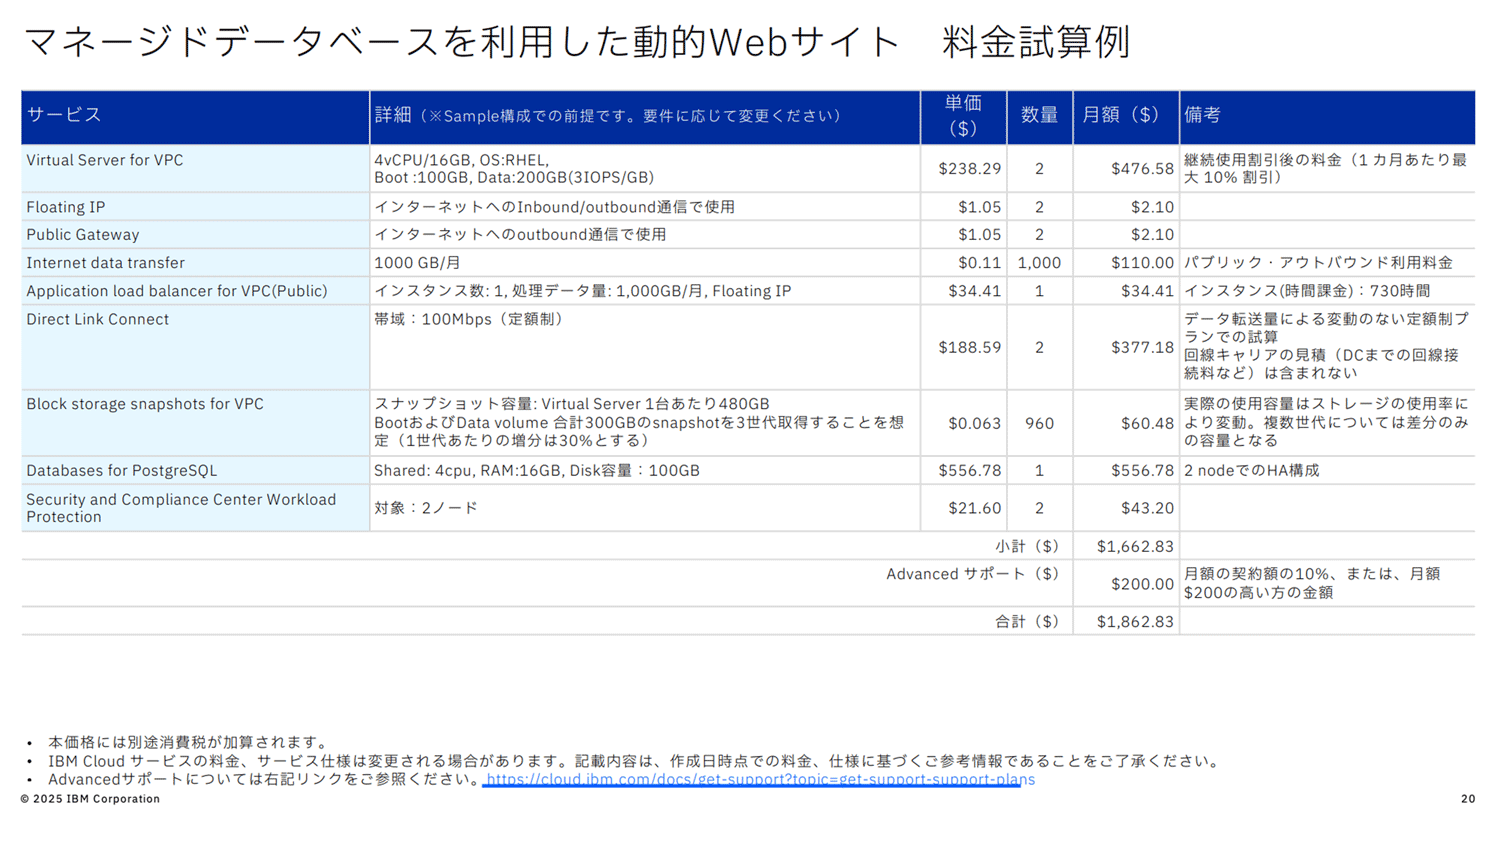
Task: Click the 月額 ($) column header
Action: click(1120, 115)
